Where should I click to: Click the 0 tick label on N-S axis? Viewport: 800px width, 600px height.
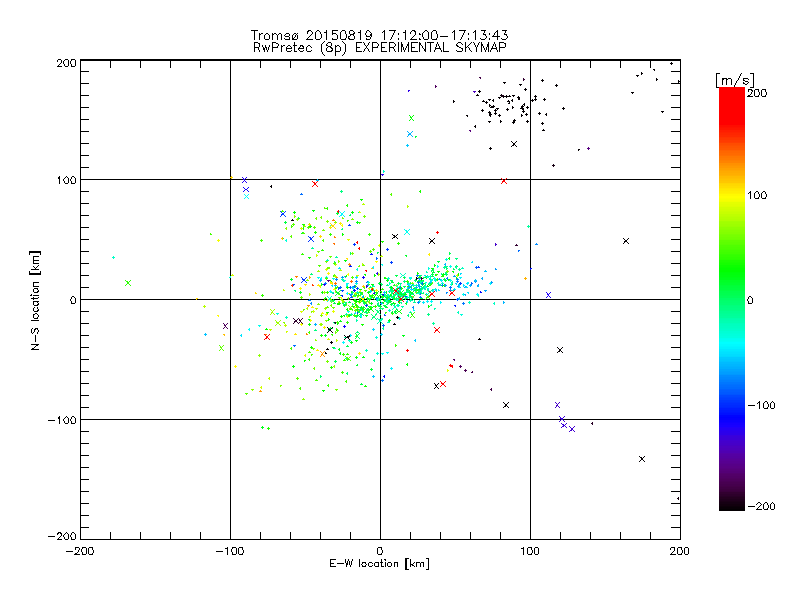point(73,300)
